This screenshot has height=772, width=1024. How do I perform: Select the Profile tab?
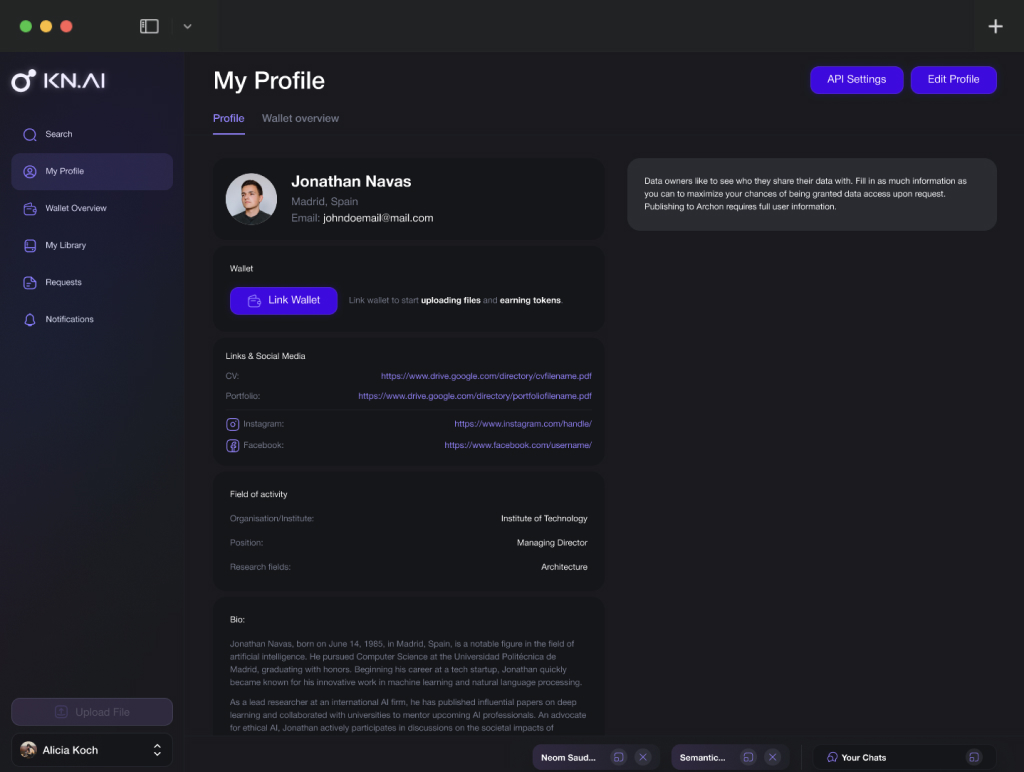(x=228, y=118)
